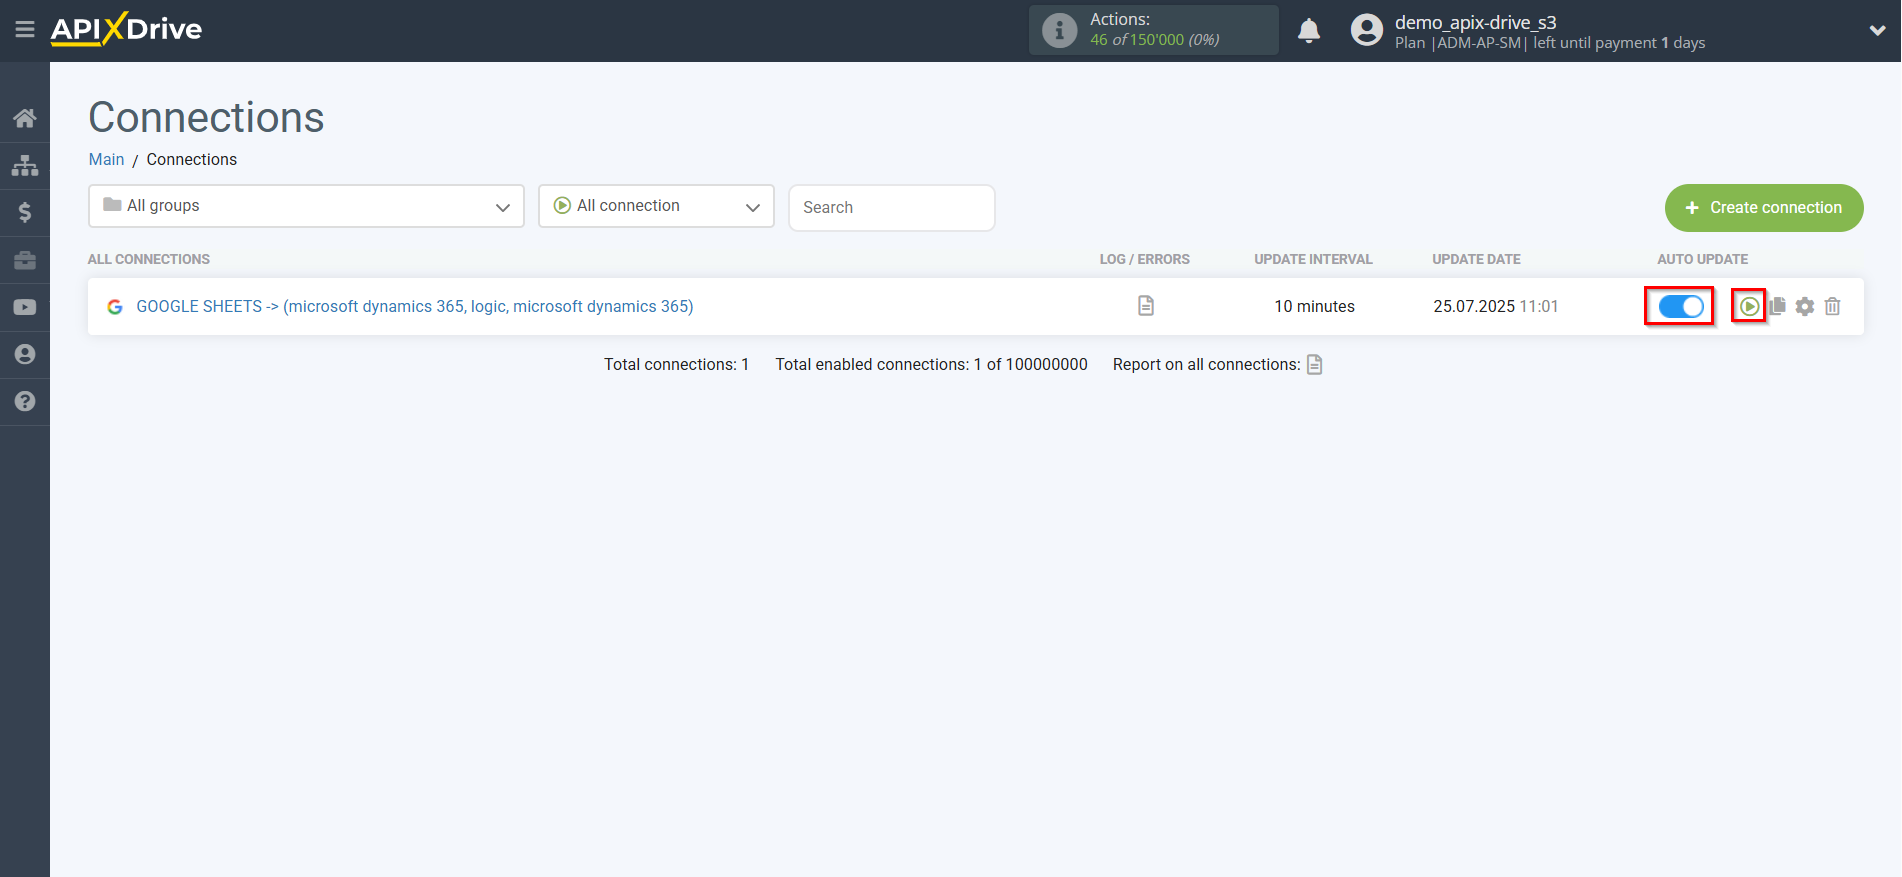The width and height of the screenshot is (1902, 877).
Task: Expand the account dropdown chevron
Action: point(1877,31)
